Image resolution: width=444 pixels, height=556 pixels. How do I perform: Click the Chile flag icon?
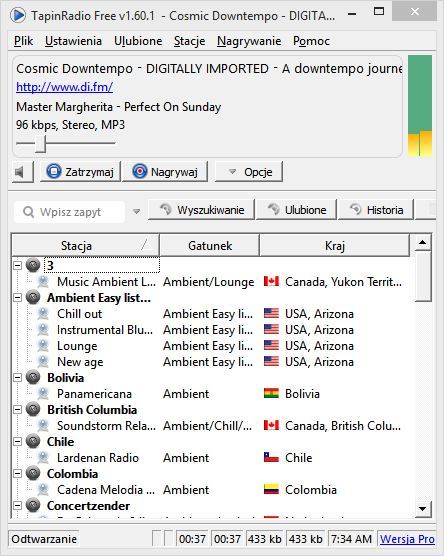pyautogui.click(x=271, y=457)
